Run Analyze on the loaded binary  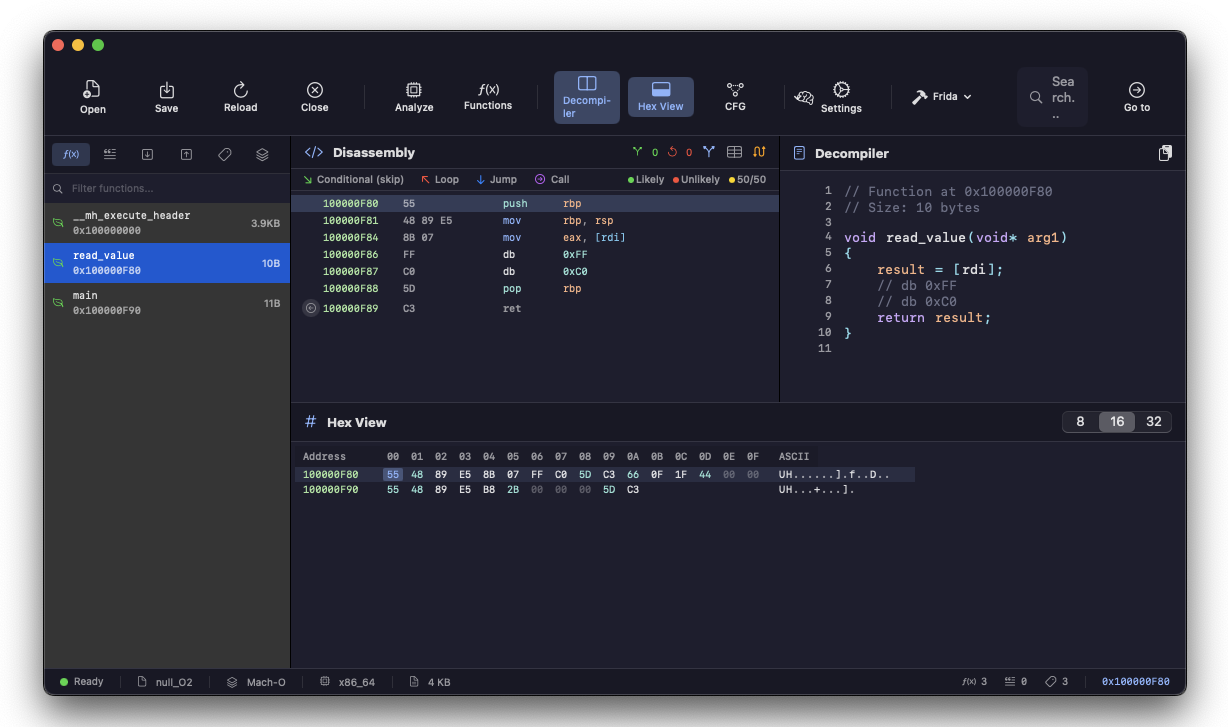(x=413, y=96)
